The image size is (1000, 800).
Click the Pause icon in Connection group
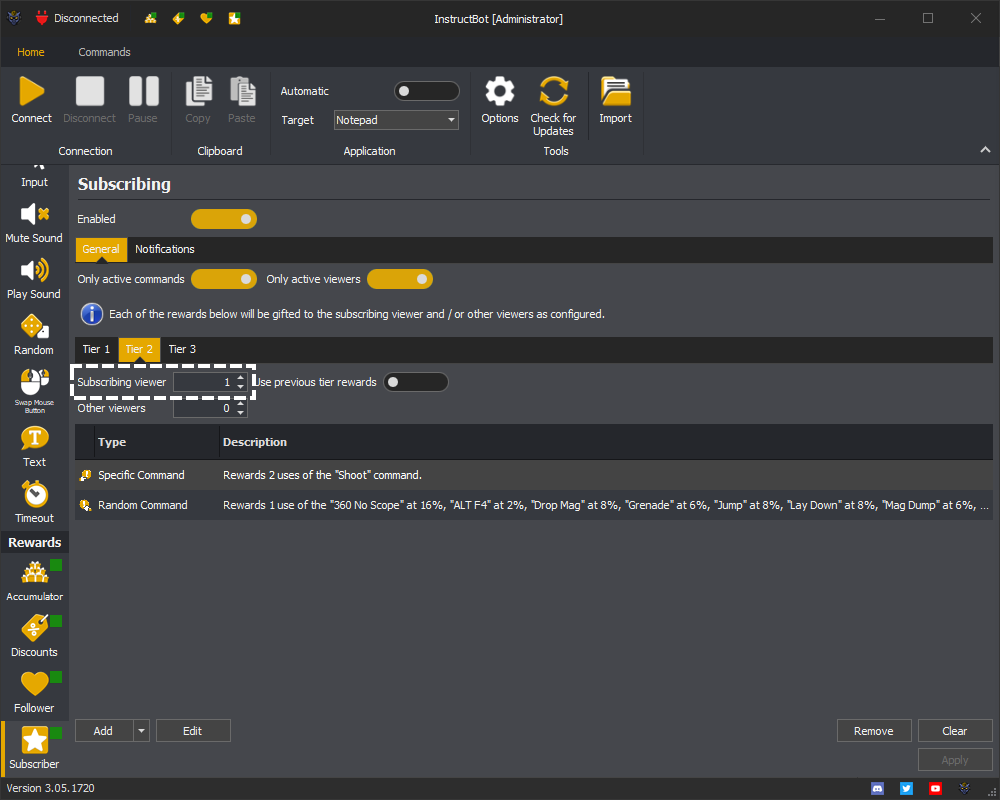(x=143, y=91)
